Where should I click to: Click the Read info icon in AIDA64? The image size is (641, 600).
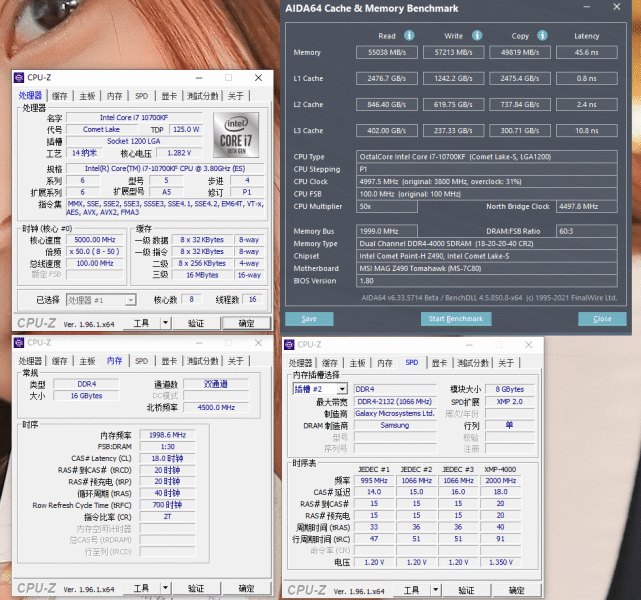pos(409,36)
